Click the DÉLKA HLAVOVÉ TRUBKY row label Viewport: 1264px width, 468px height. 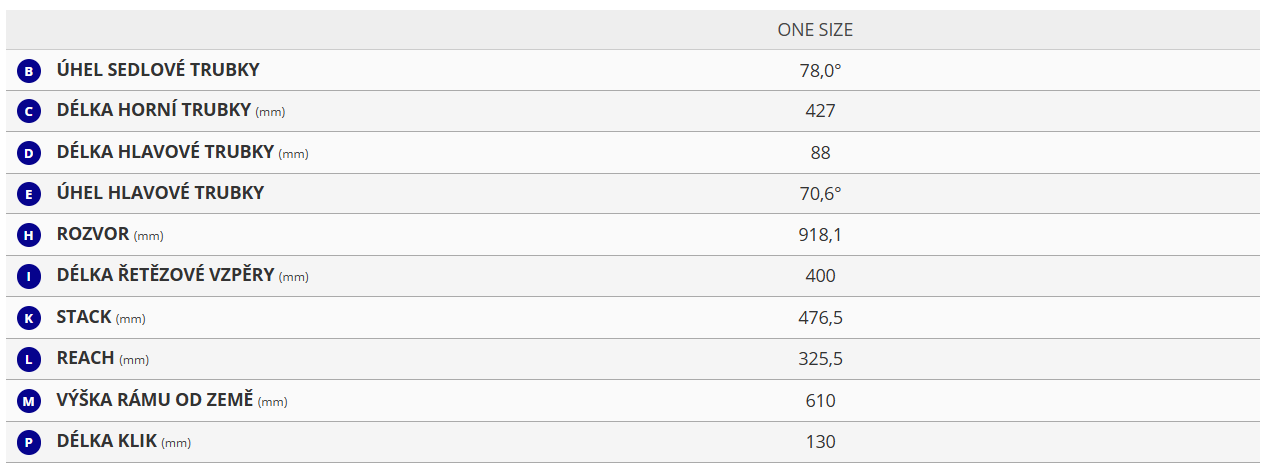[165, 152]
